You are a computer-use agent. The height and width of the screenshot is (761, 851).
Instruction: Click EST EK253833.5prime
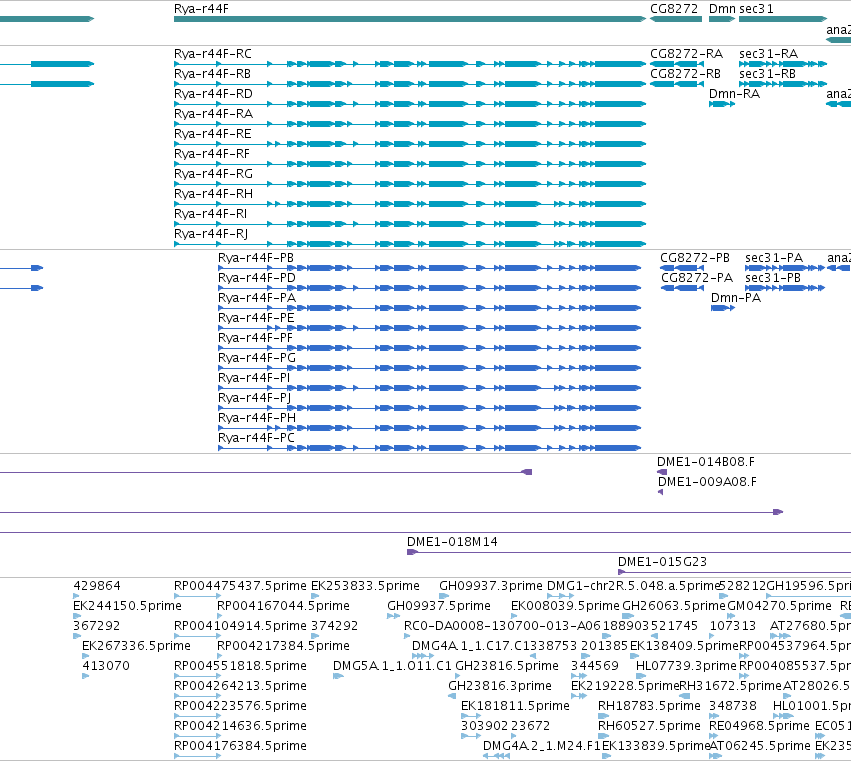pos(365,586)
